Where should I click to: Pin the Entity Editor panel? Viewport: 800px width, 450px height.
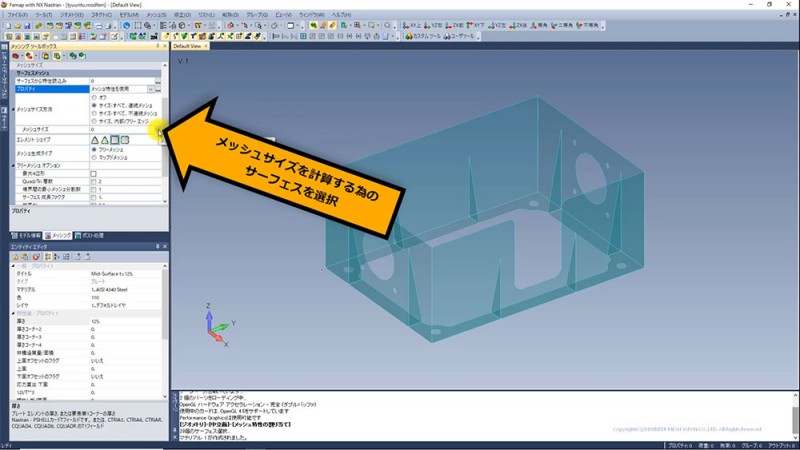(158, 246)
